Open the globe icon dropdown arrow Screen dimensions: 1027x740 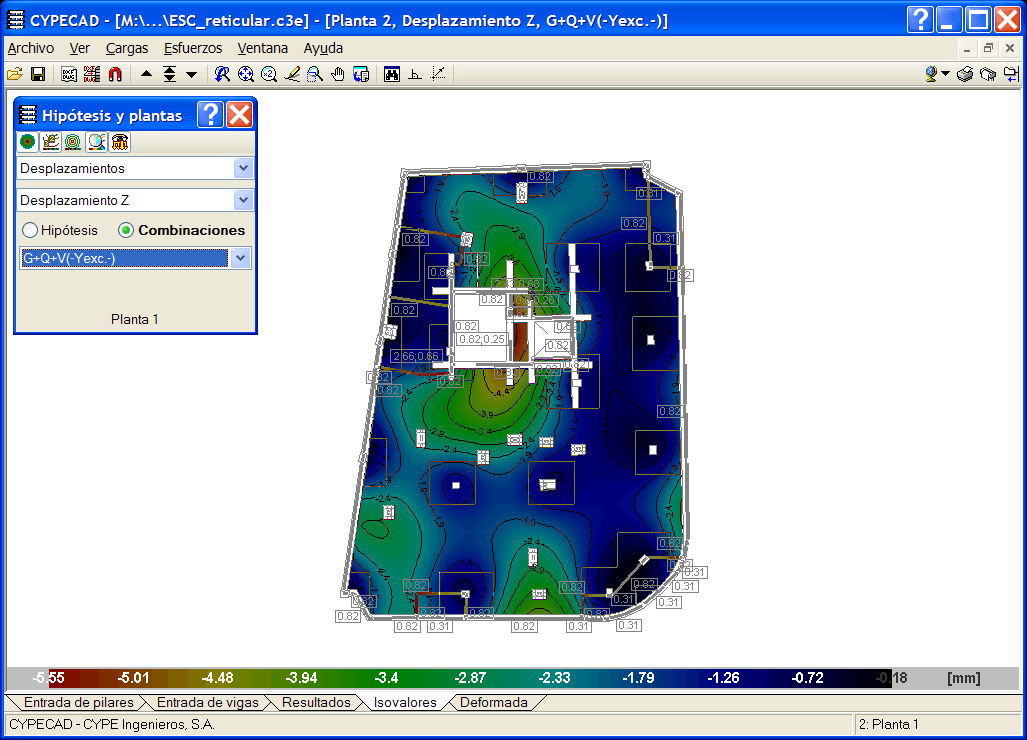(946, 74)
